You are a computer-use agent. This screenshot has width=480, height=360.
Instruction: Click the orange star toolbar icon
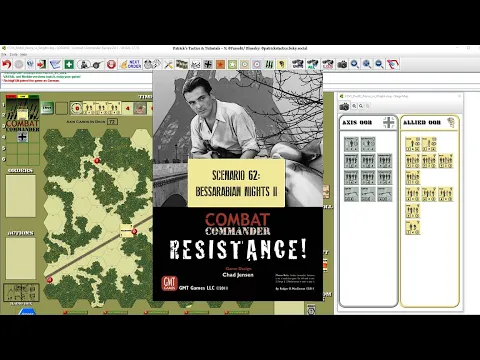point(220,64)
